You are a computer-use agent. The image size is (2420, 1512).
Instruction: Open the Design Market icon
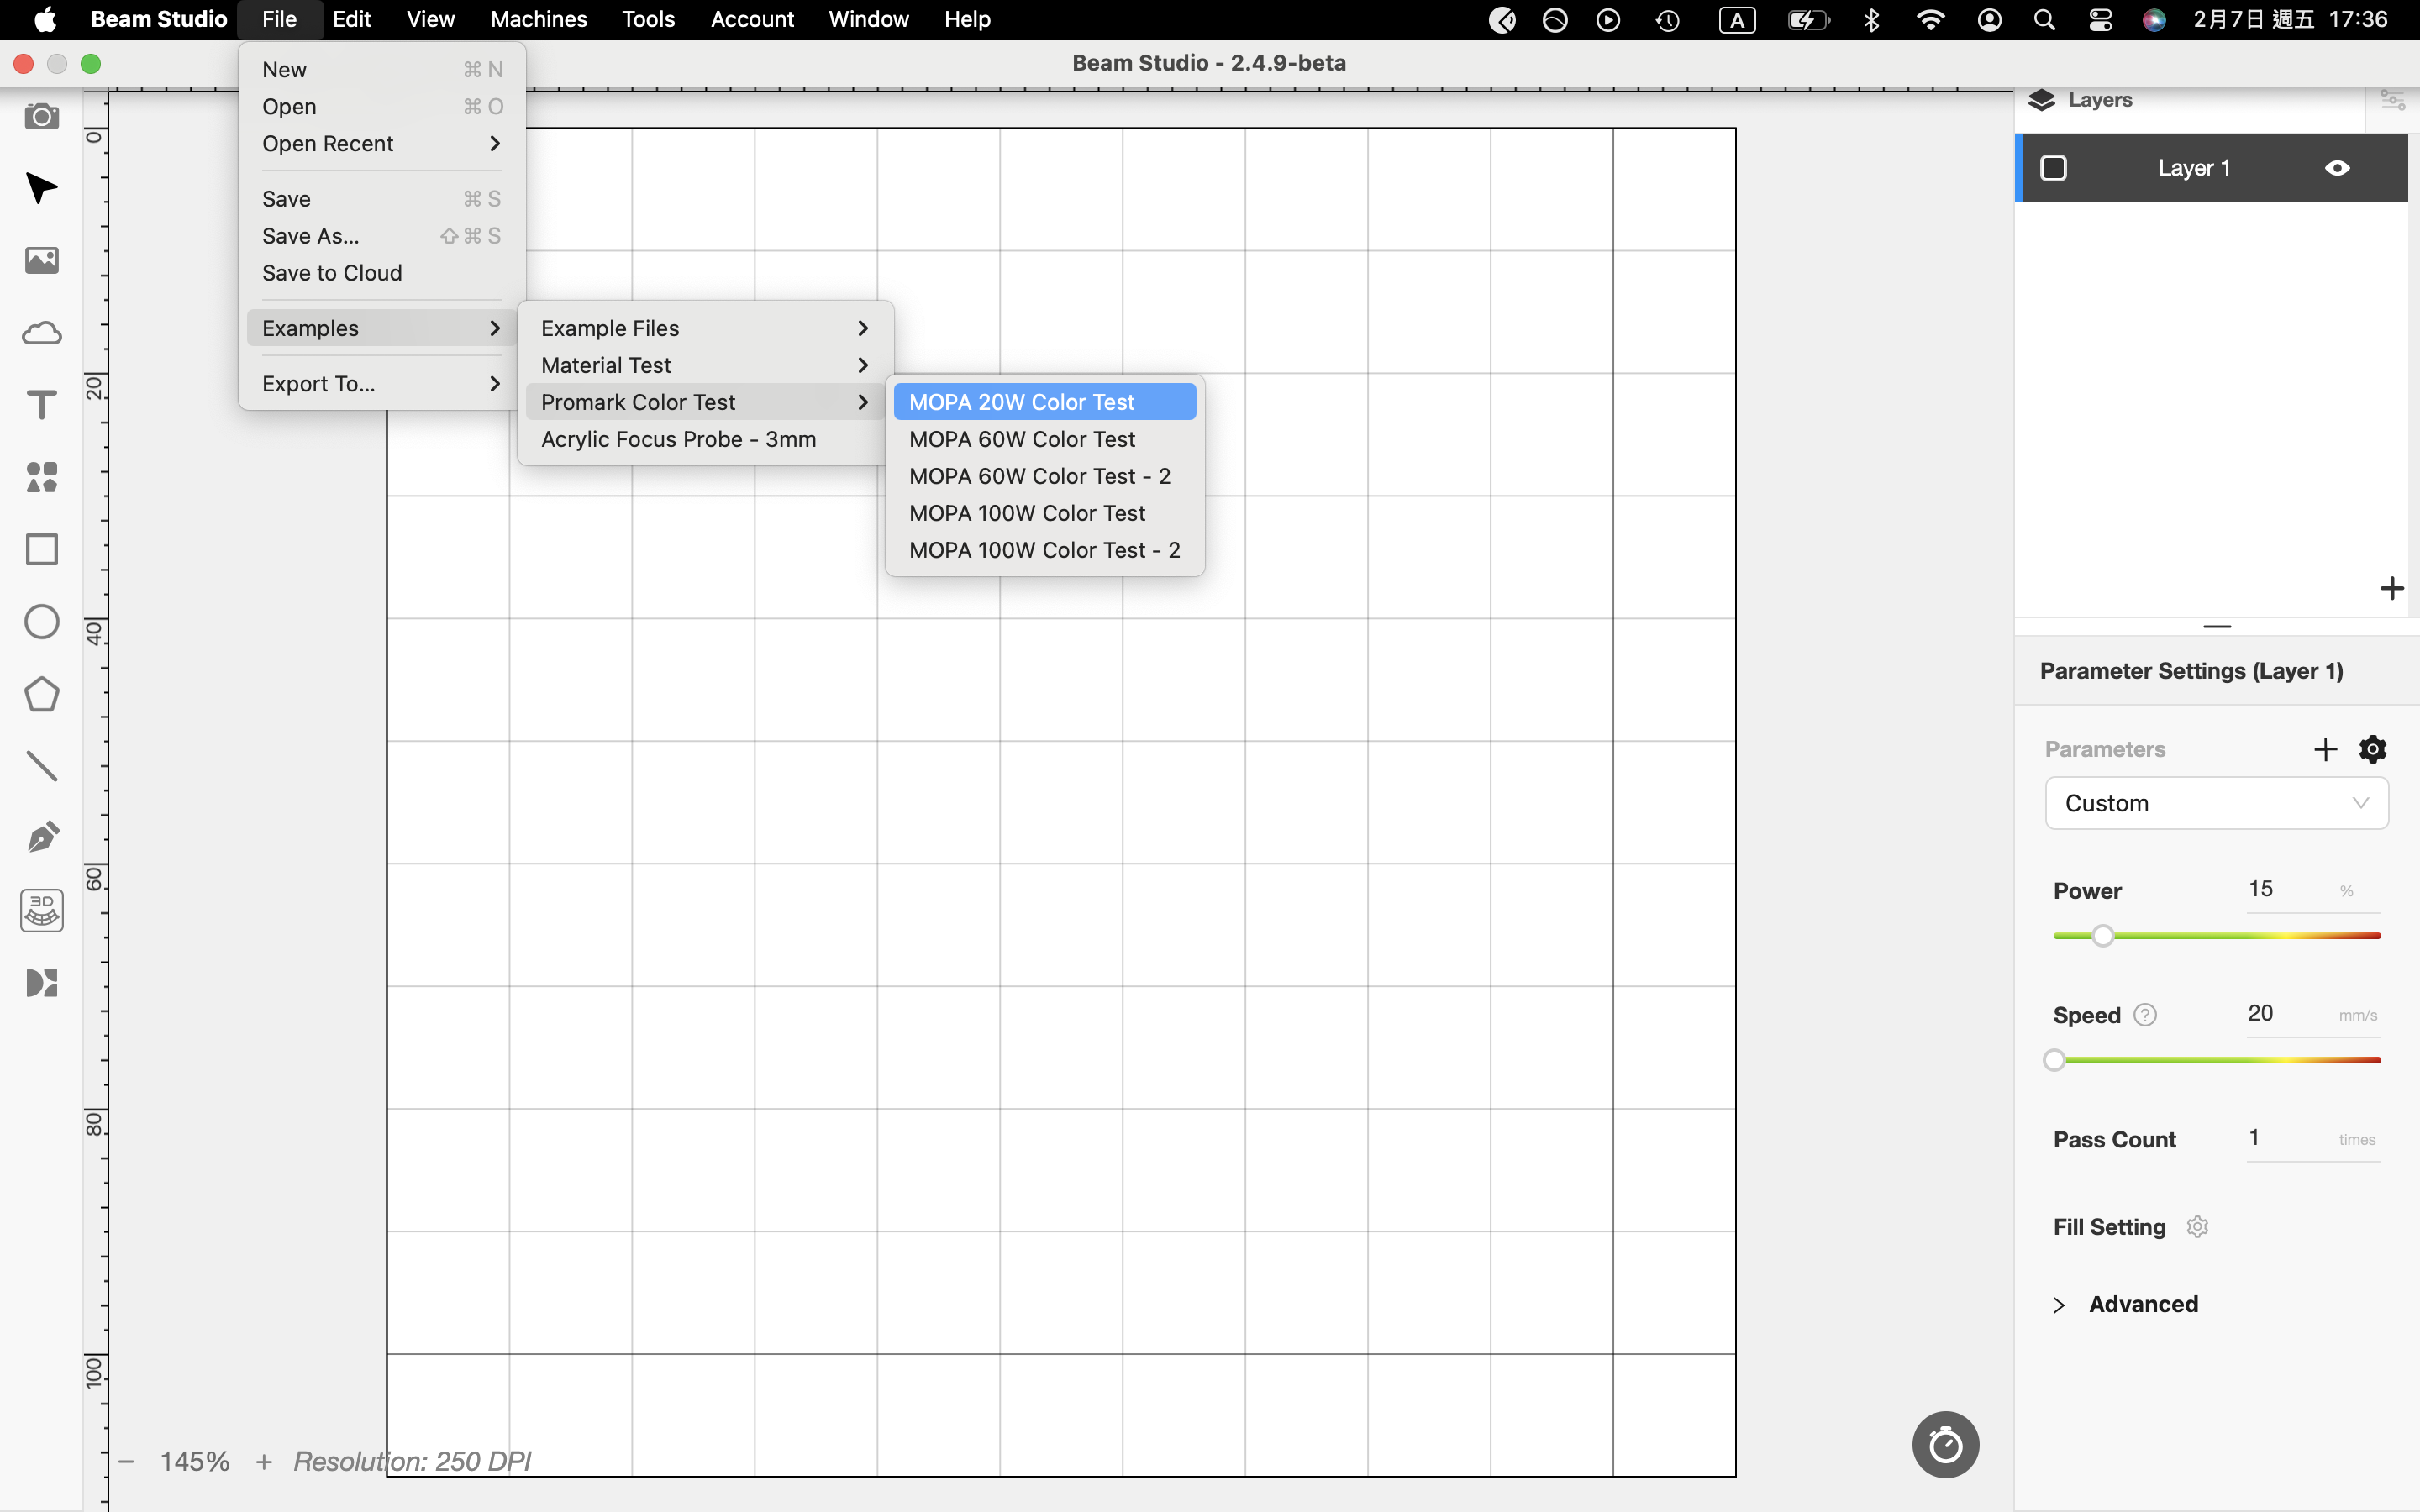click(41, 983)
